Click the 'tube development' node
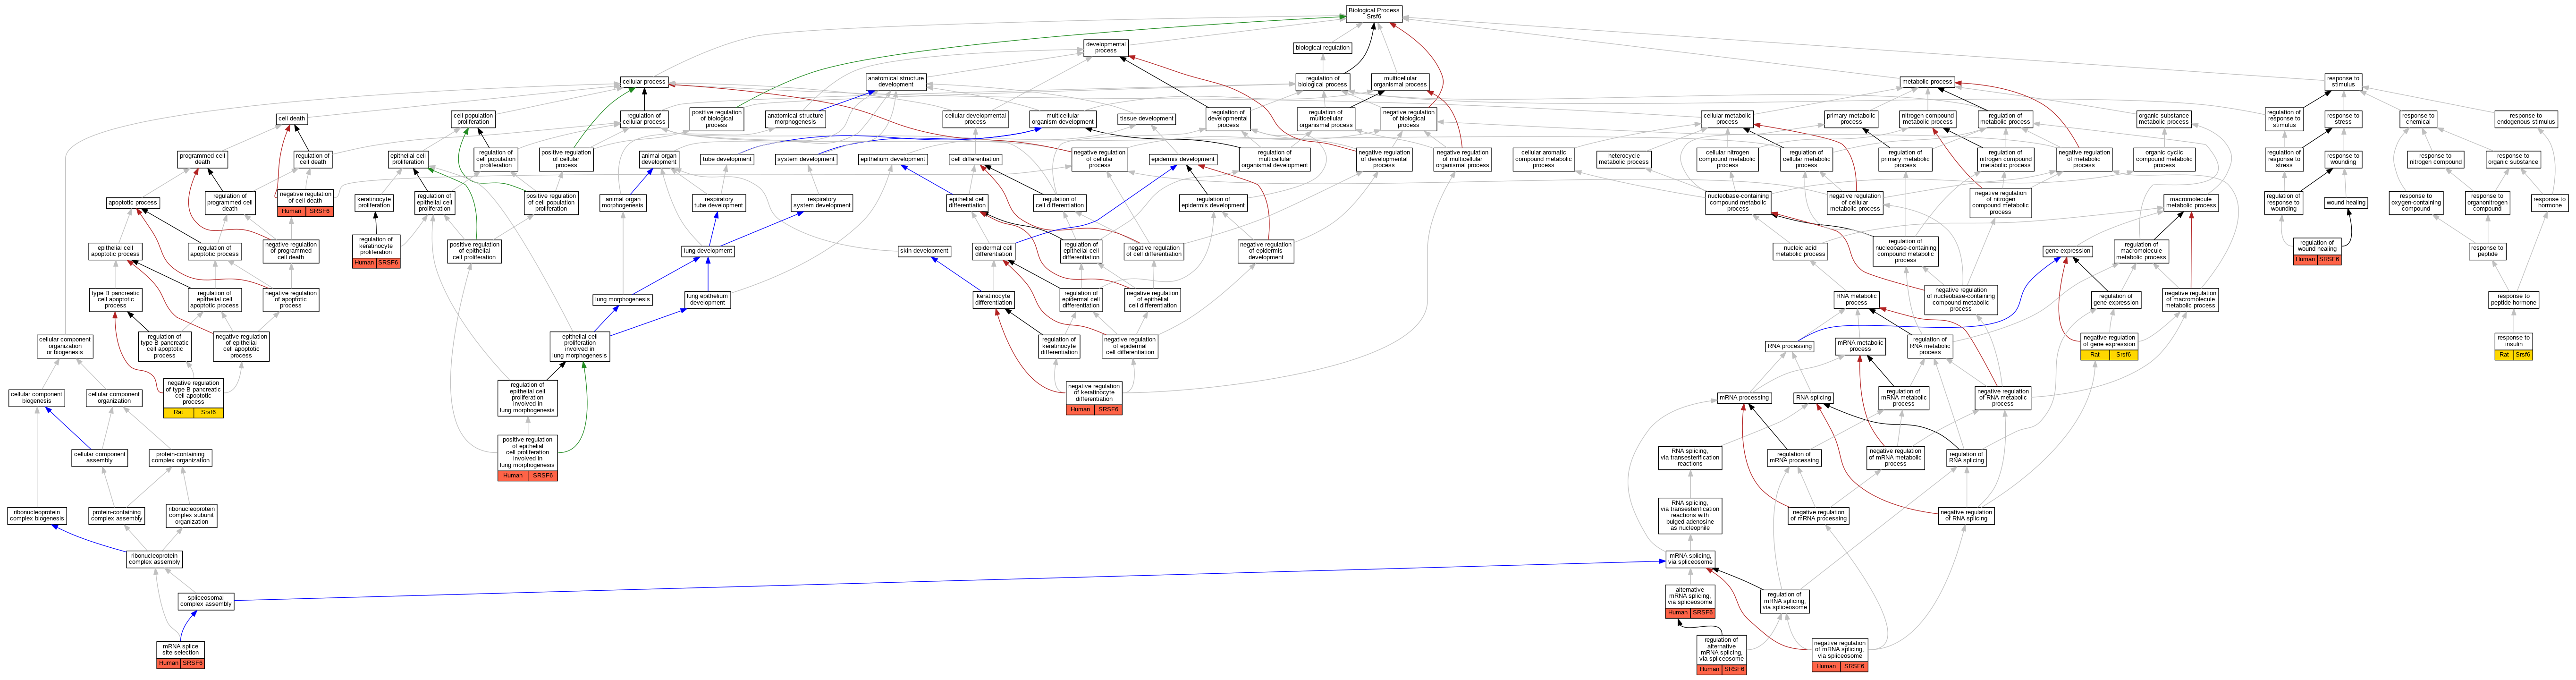This screenshot has width=2576, height=680. click(x=727, y=159)
